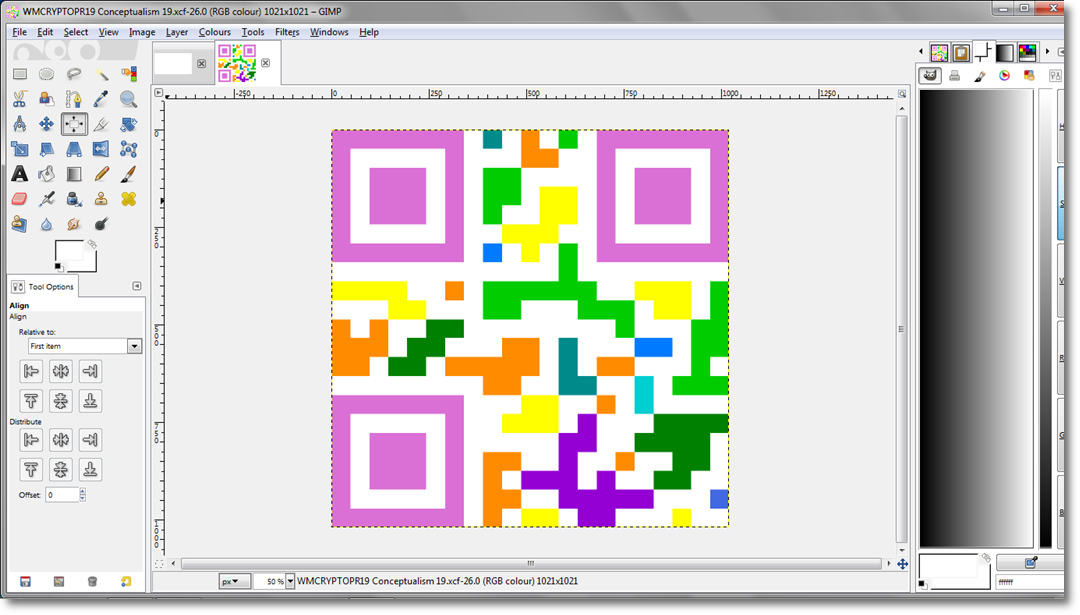Align centre horizontally in Align section
1080x615 pixels.
point(61,371)
